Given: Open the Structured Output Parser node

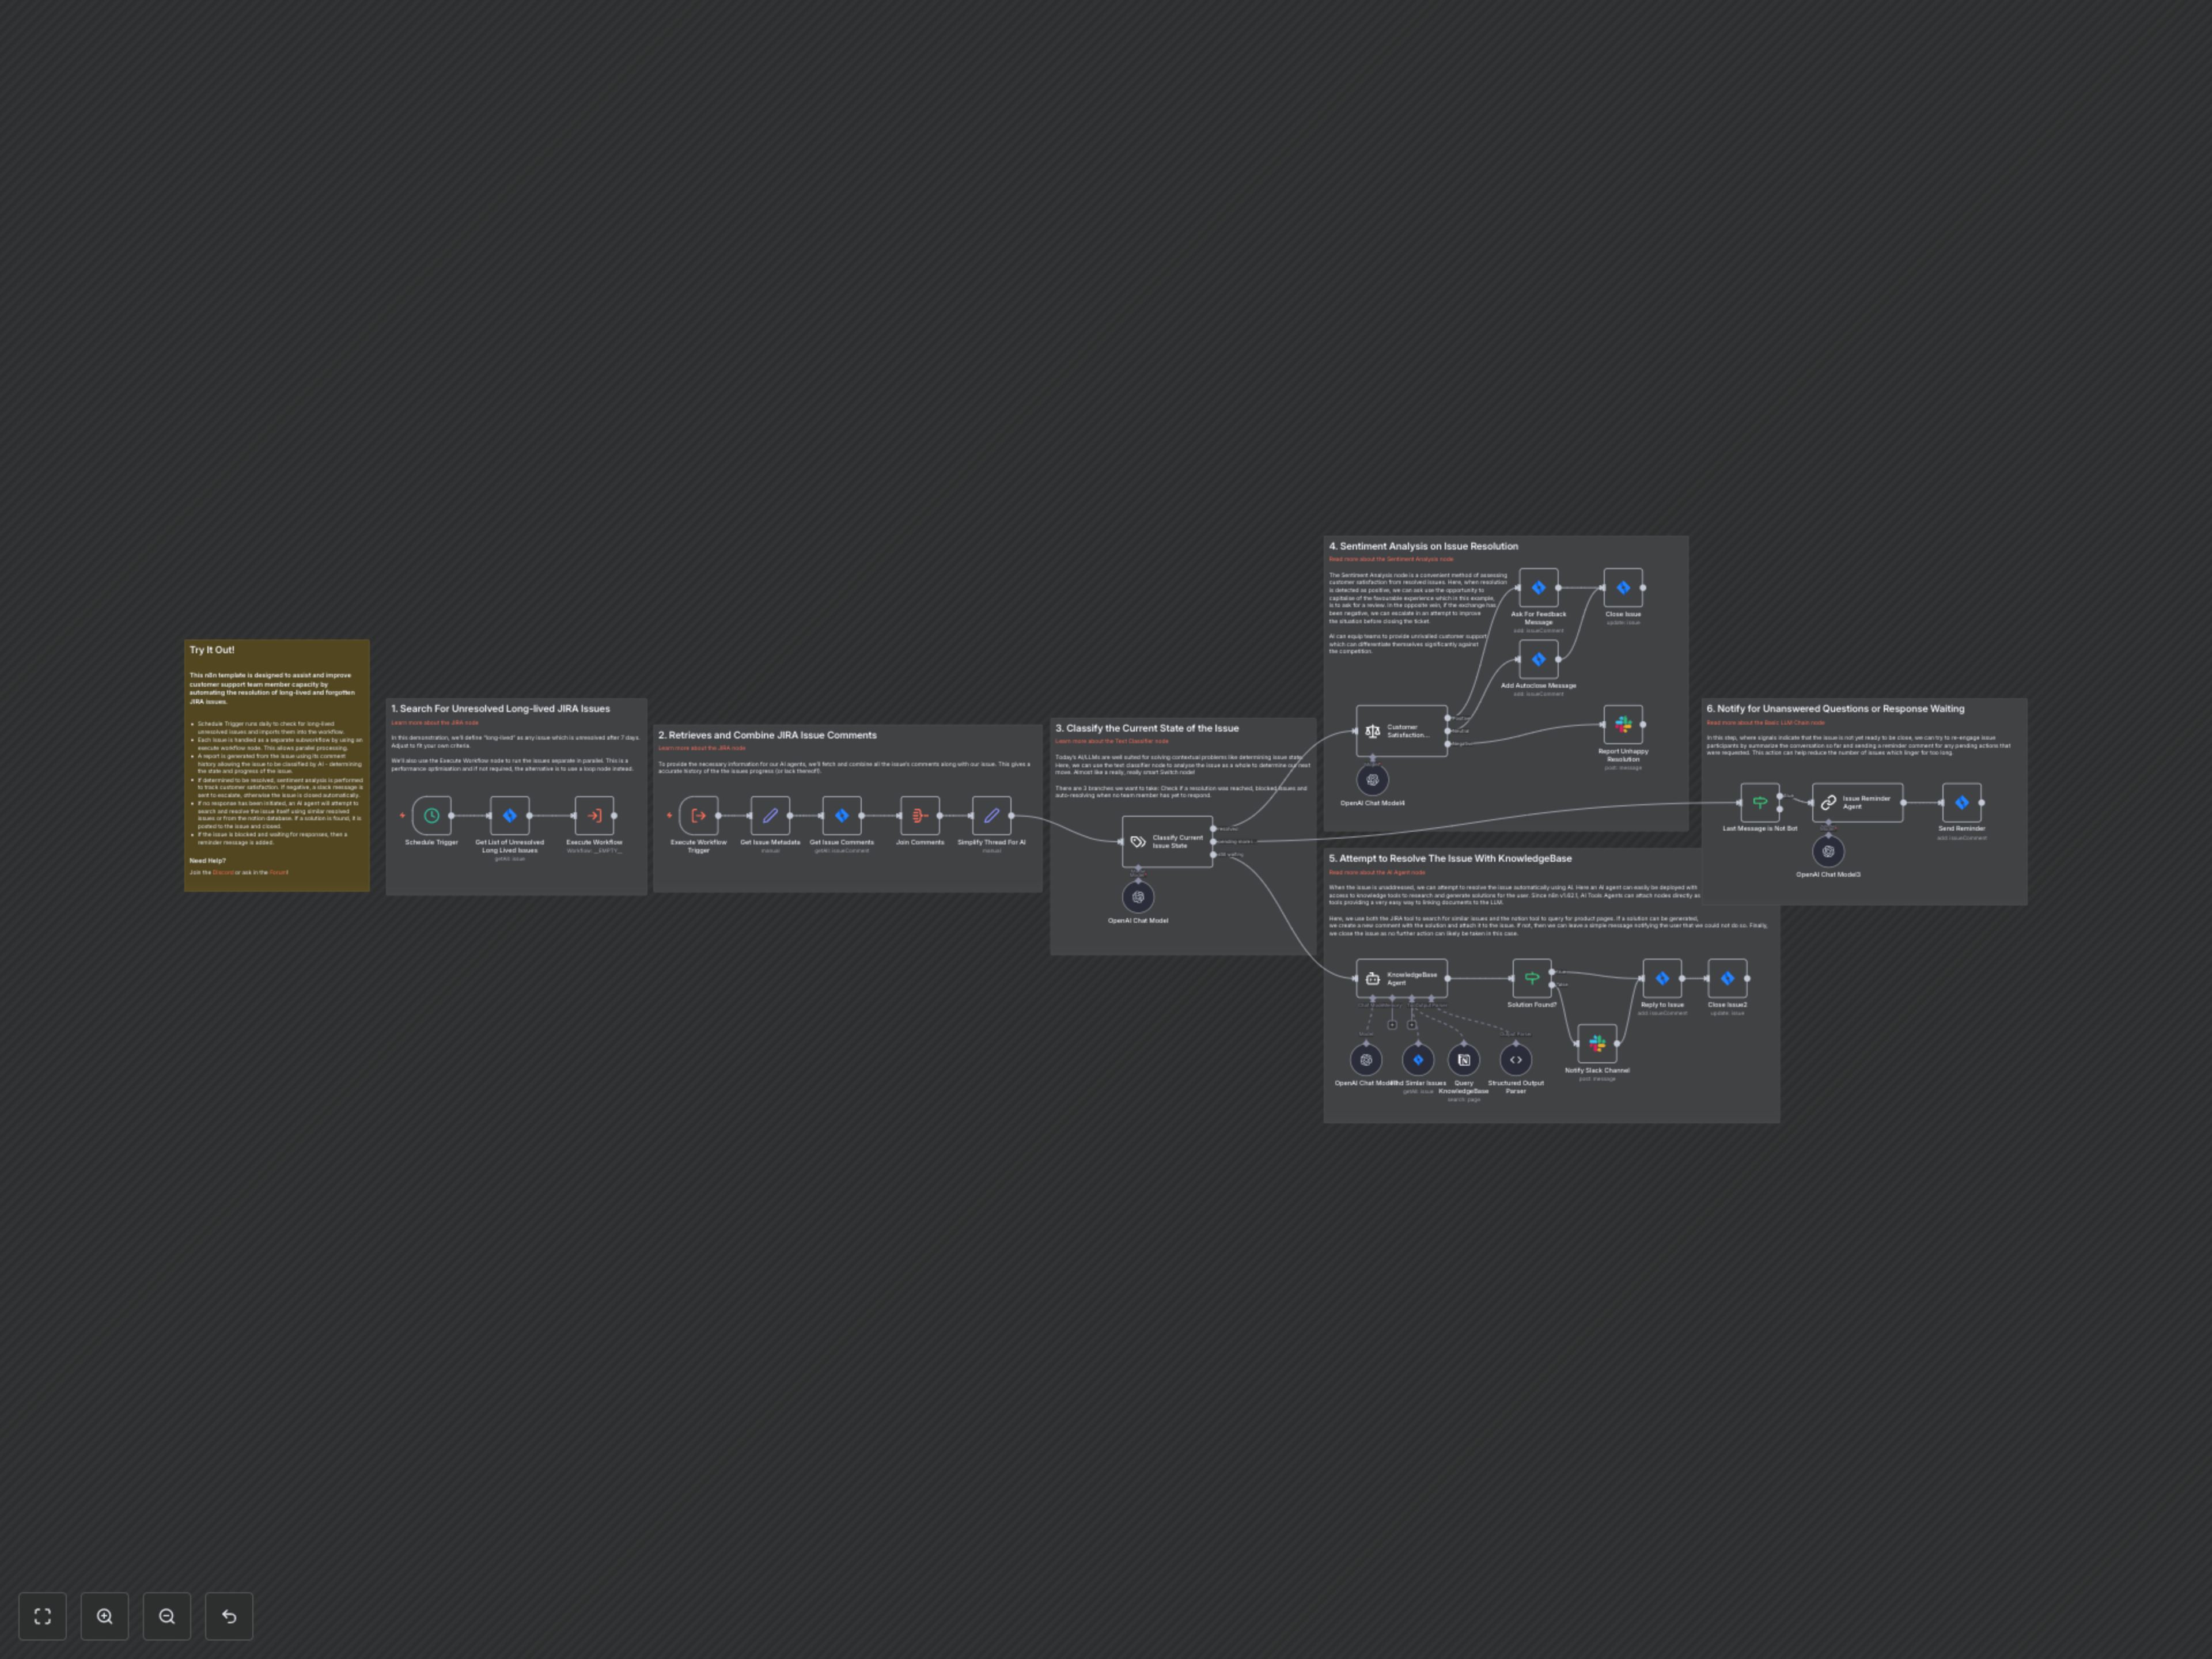Looking at the screenshot, I should 1515,1059.
